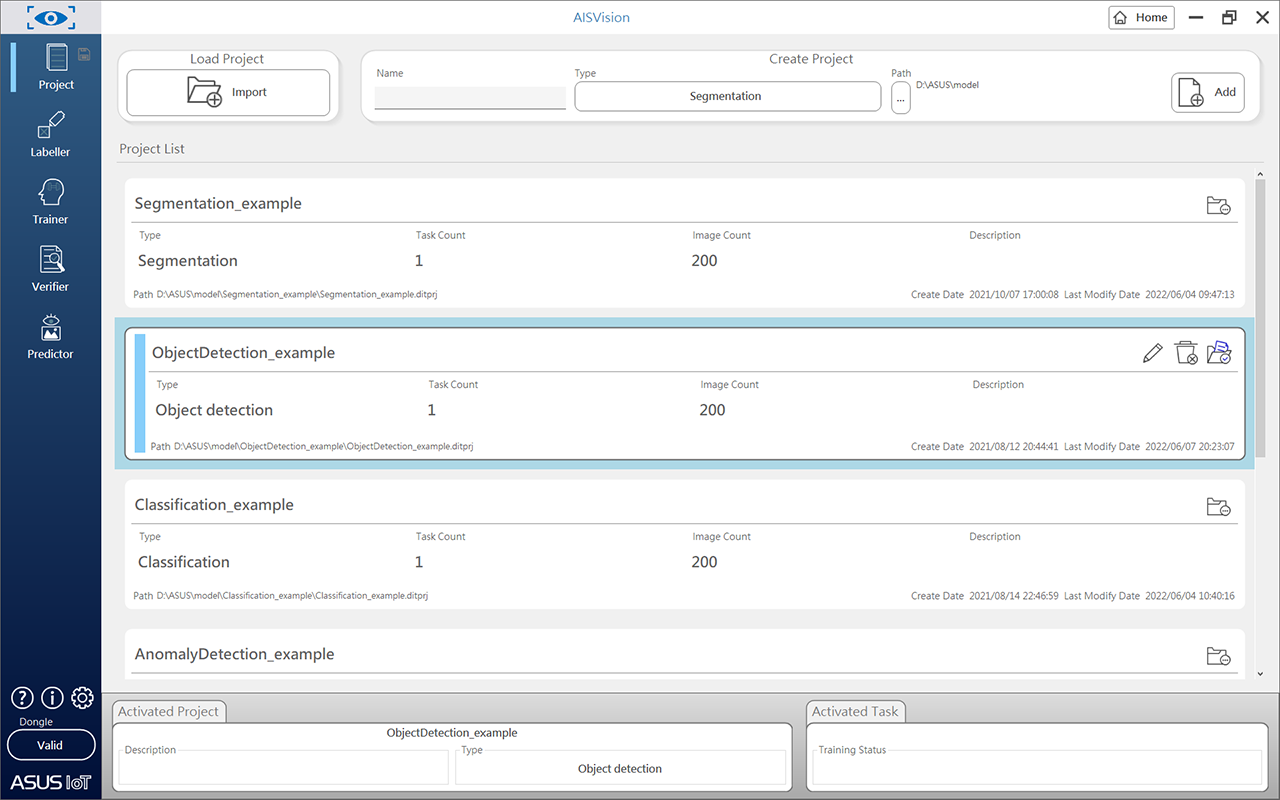1280x800 pixels.
Task: Focus the project Name input field
Action: (x=470, y=97)
